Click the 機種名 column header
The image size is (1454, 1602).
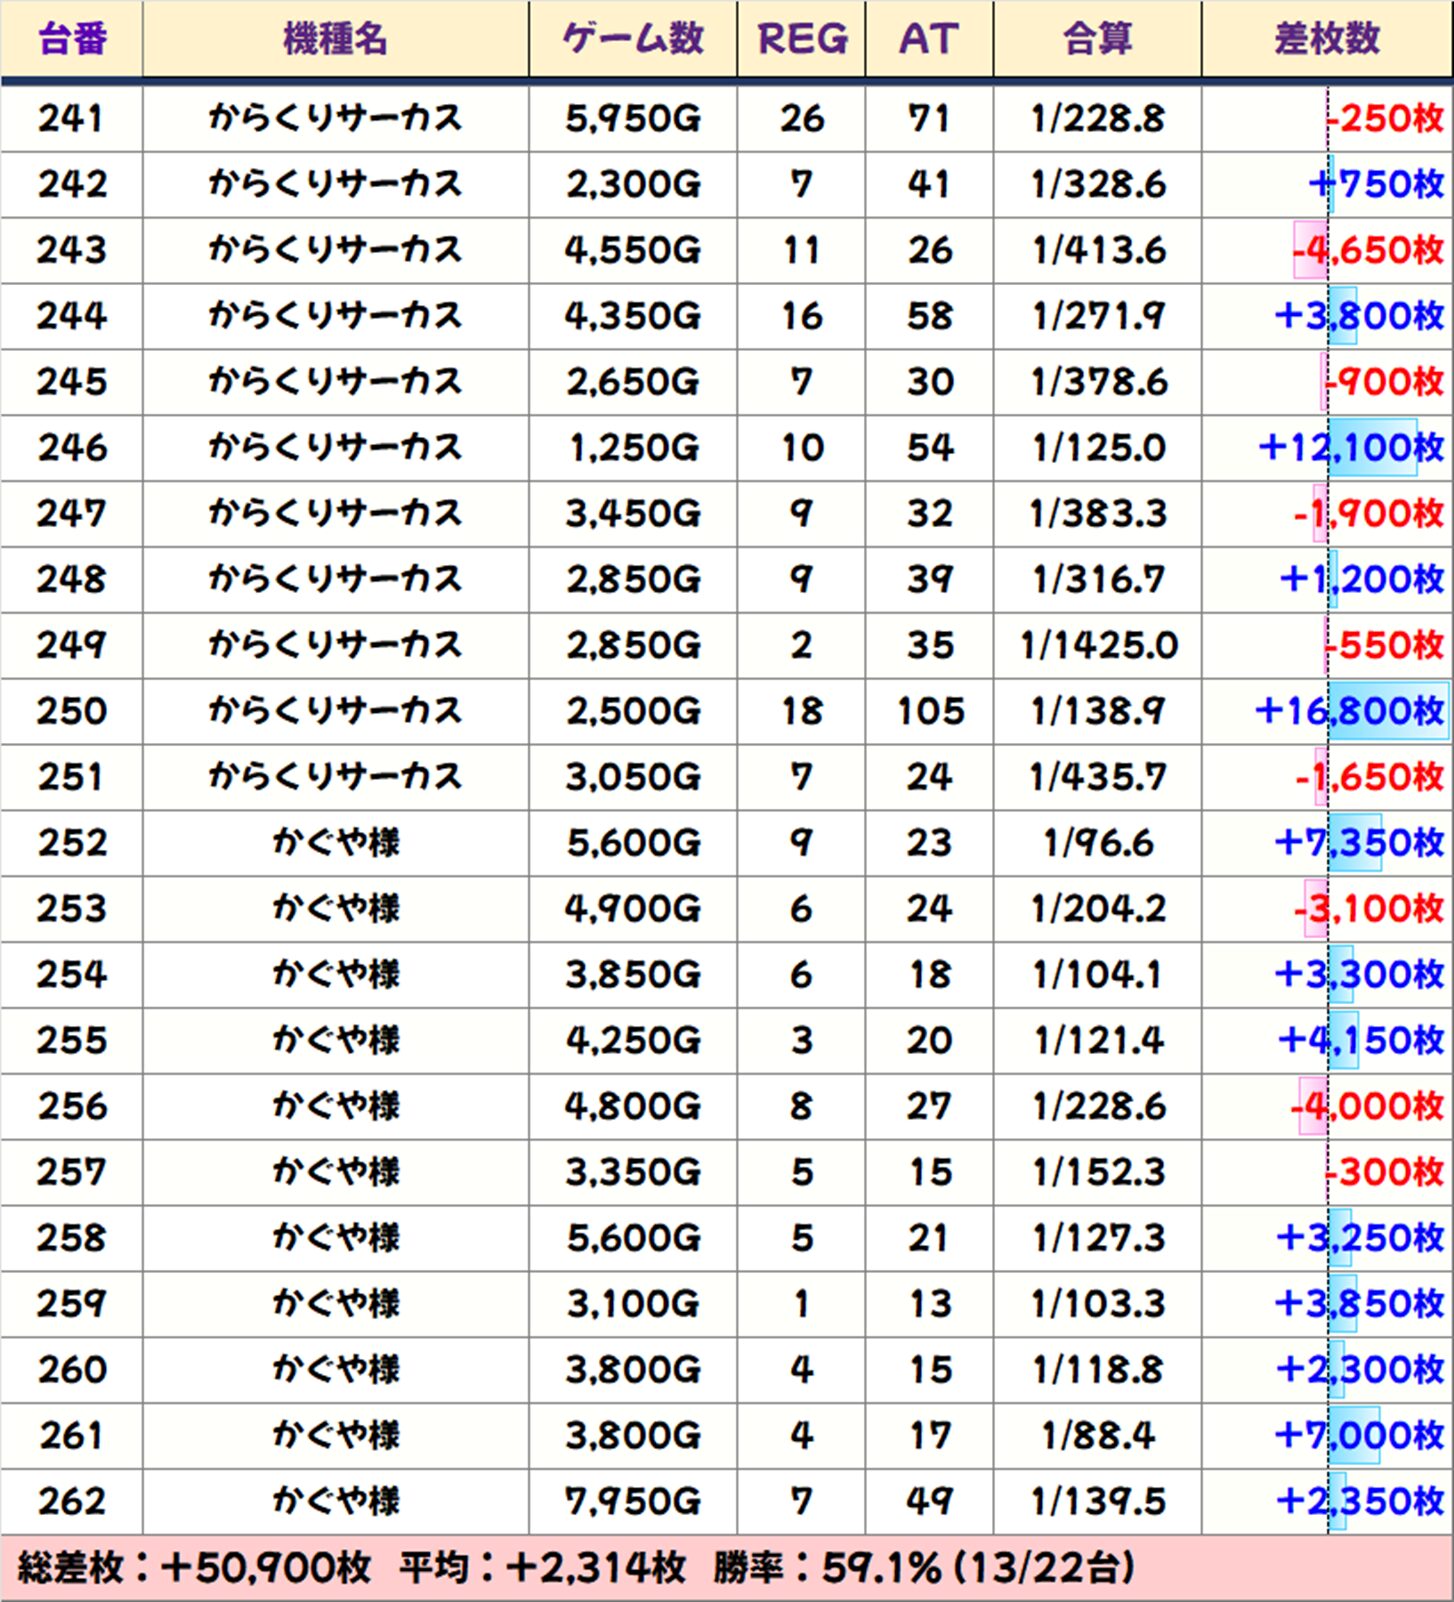[x=335, y=39]
